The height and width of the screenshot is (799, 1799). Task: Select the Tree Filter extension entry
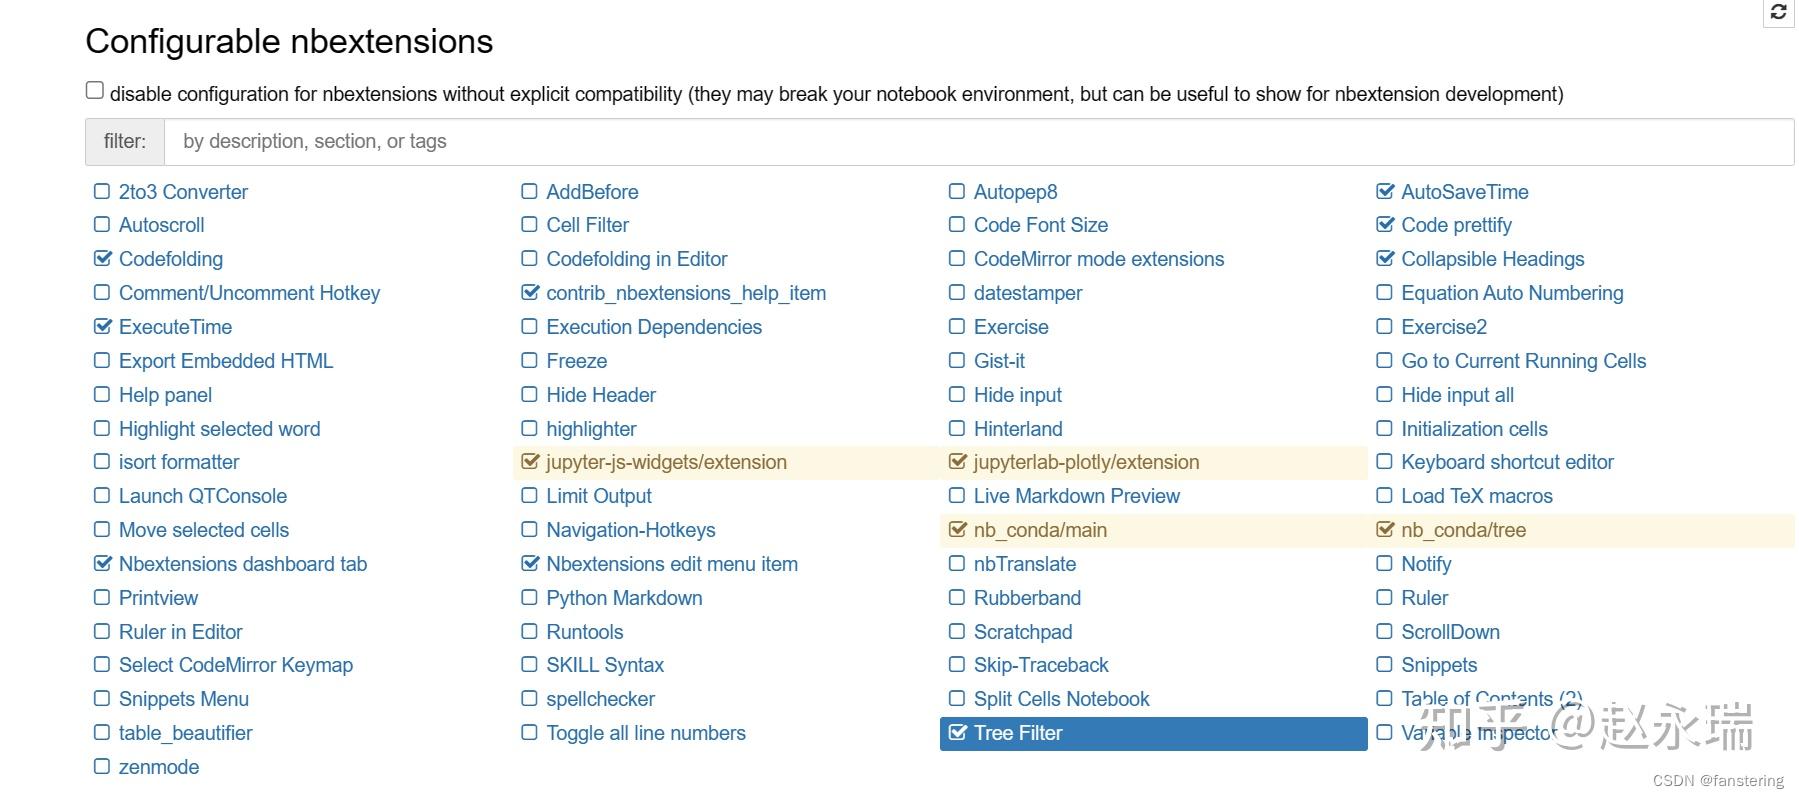tap(1018, 733)
